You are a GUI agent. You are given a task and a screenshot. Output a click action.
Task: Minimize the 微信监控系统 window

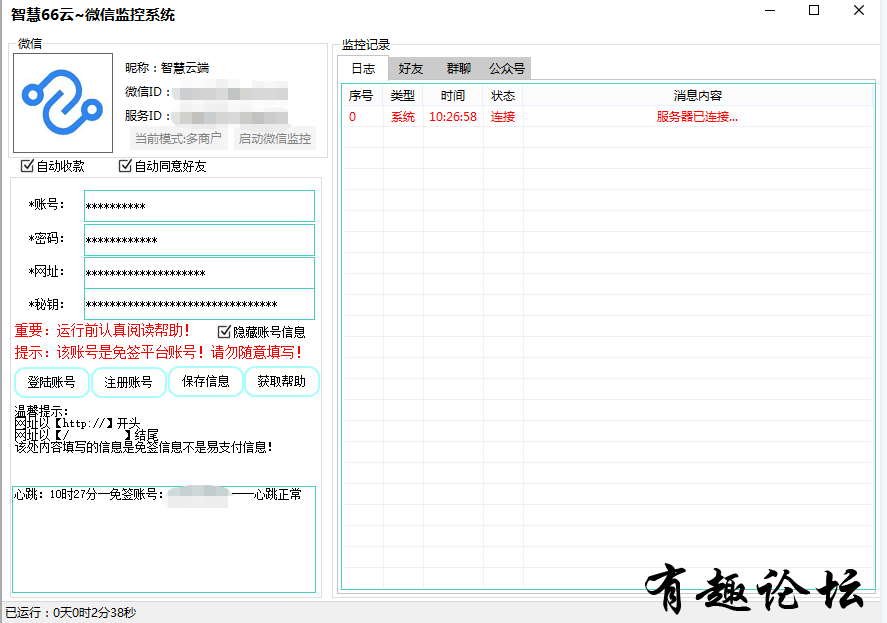tap(770, 10)
